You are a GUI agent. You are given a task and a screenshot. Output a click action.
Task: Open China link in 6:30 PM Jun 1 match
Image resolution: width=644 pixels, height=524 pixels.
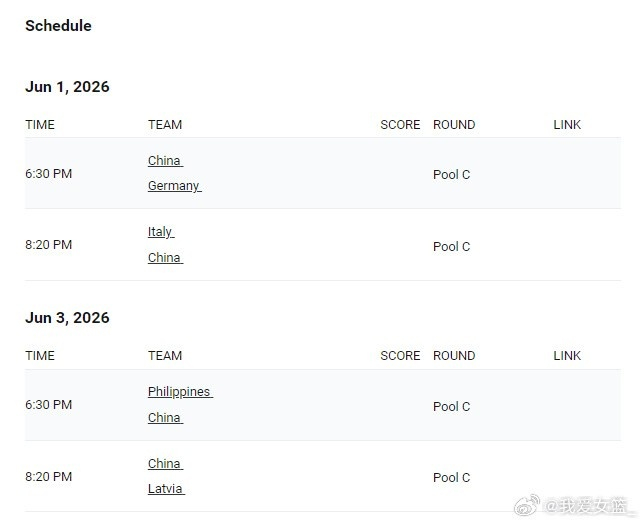[165, 161]
